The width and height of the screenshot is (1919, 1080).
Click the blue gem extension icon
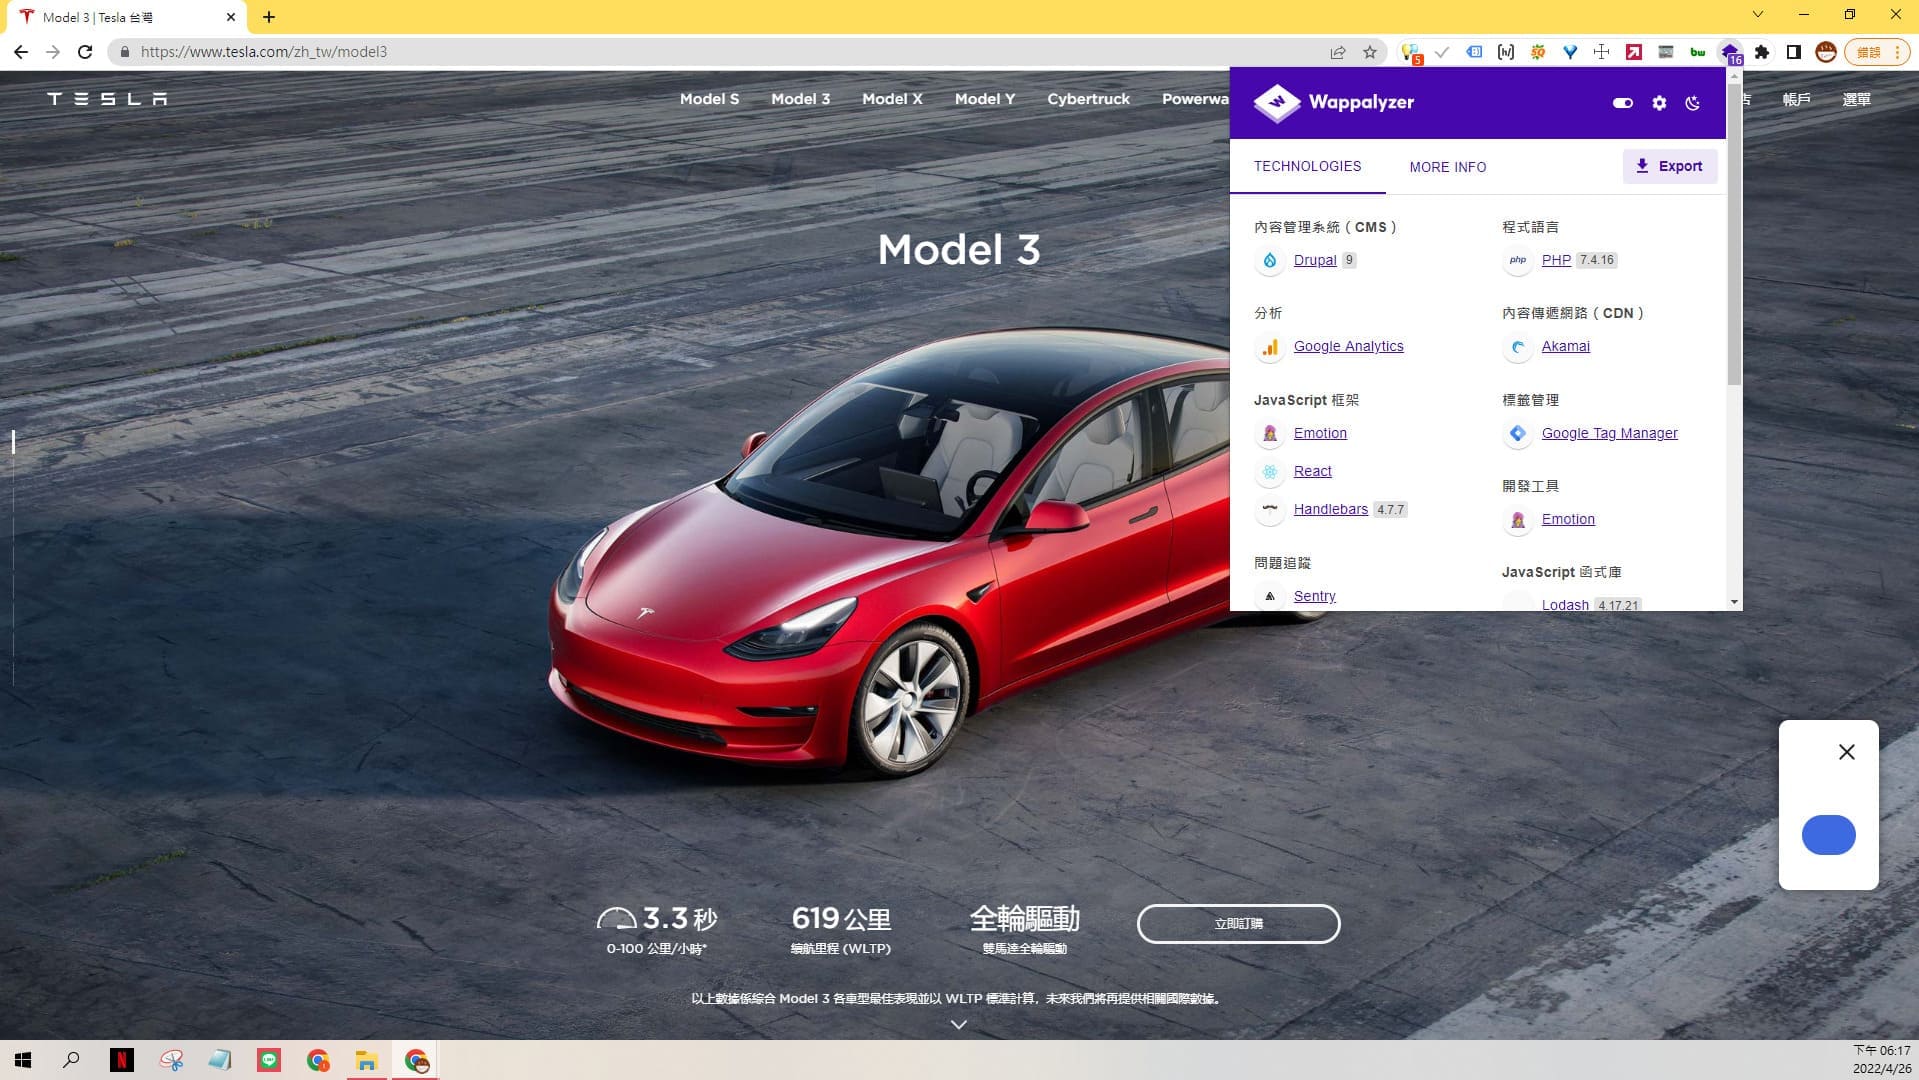coord(1570,52)
